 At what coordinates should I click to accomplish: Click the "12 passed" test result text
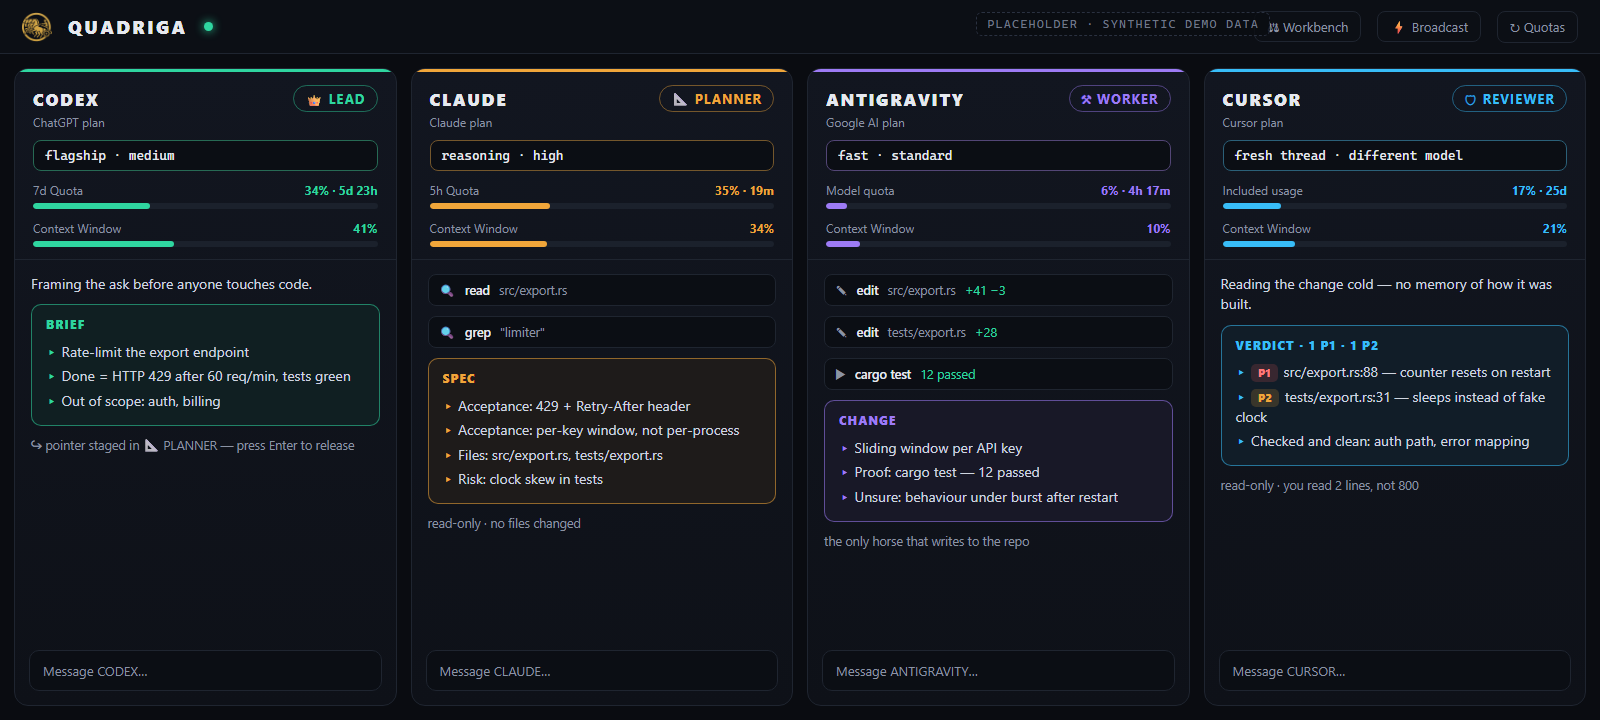(x=948, y=375)
